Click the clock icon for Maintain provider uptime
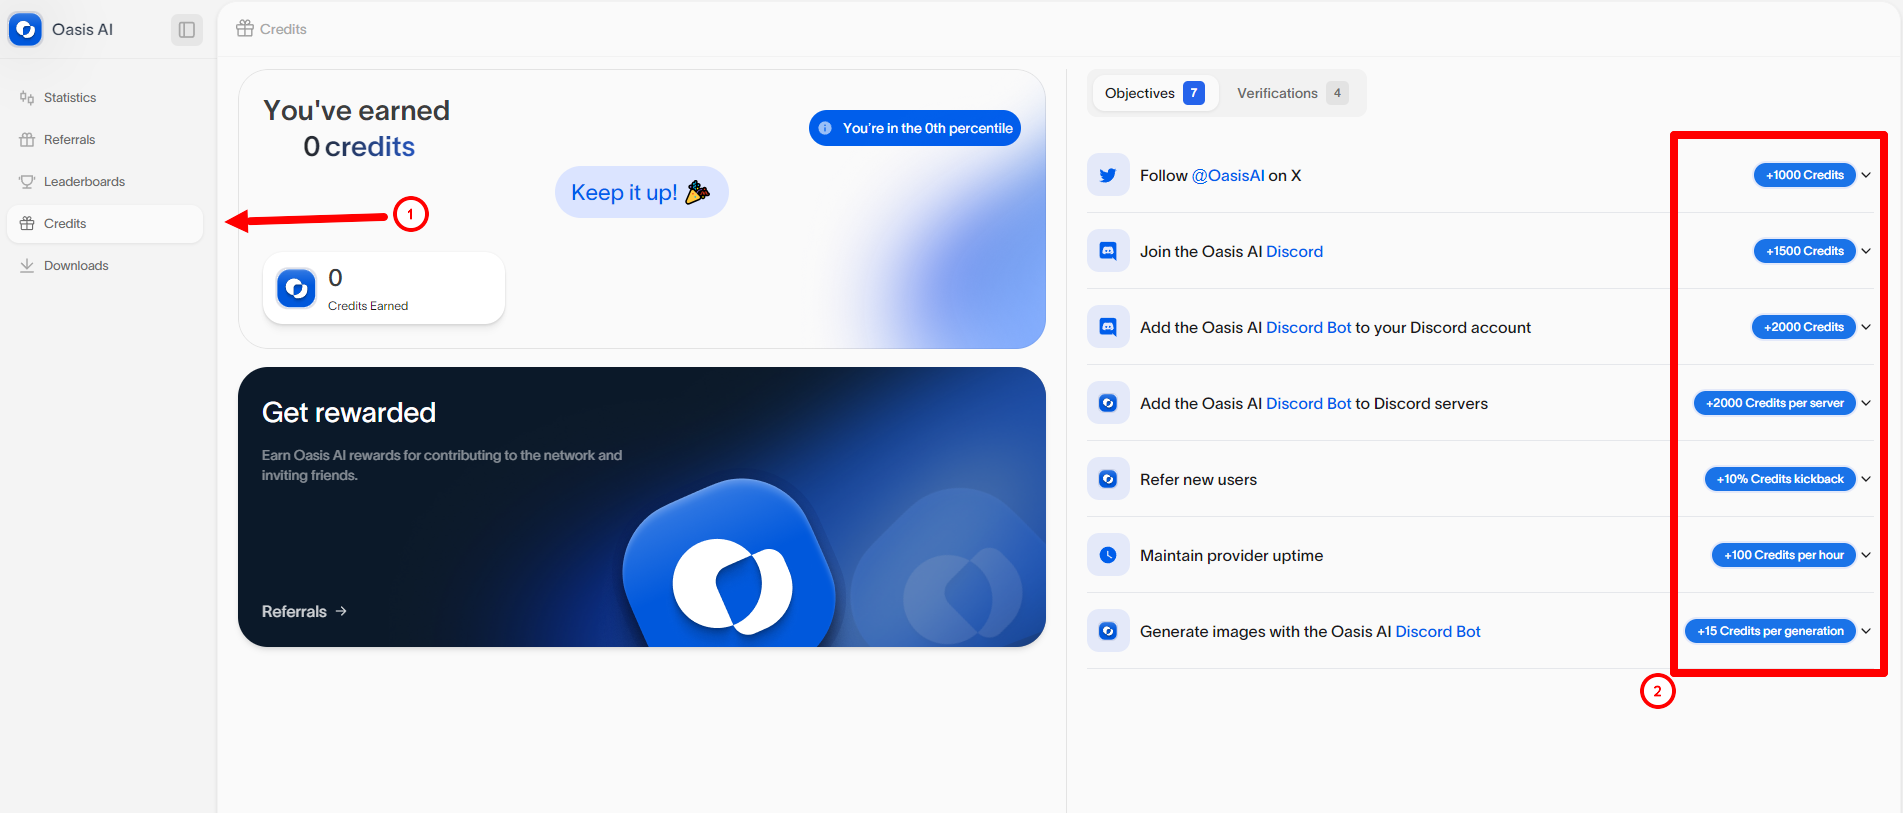The height and width of the screenshot is (813, 1903). pos(1108,555)
